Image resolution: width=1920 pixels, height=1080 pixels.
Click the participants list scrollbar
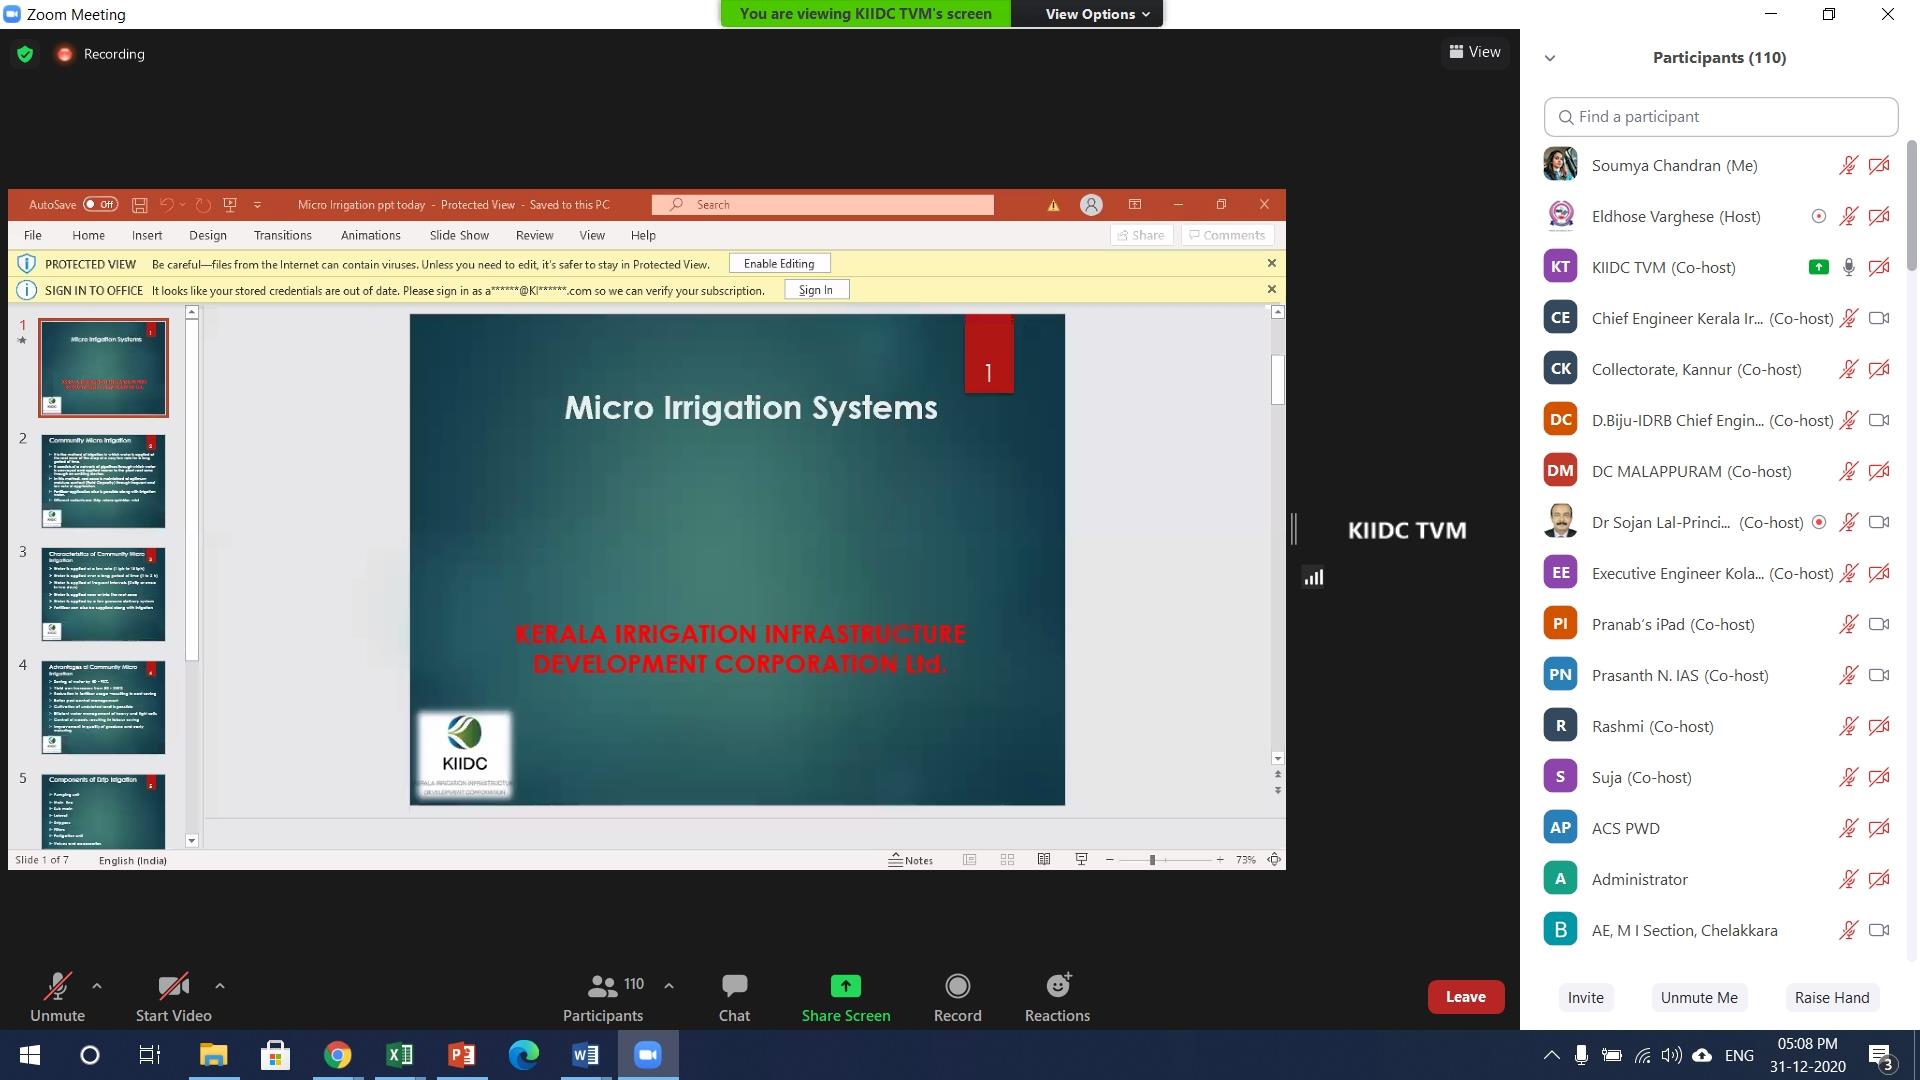1912,205
